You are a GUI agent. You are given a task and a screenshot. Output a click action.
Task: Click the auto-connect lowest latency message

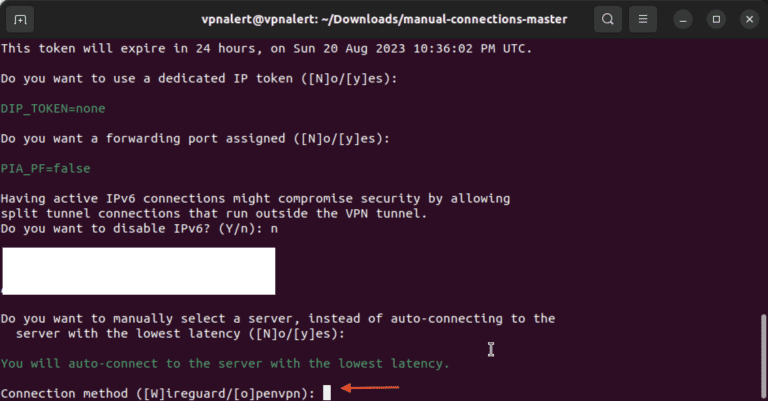pyautogui.click(x=225, y=363)
